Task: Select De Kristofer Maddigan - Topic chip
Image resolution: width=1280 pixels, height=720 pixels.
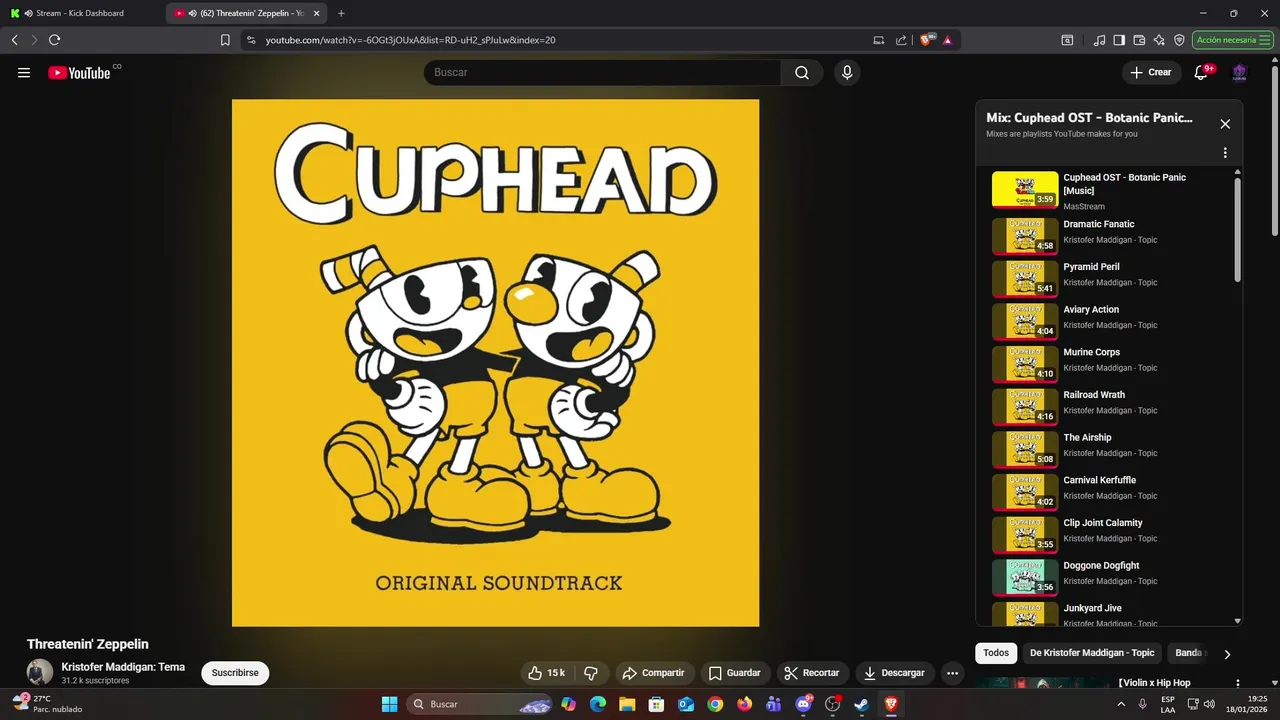Action: [1092, 653]
